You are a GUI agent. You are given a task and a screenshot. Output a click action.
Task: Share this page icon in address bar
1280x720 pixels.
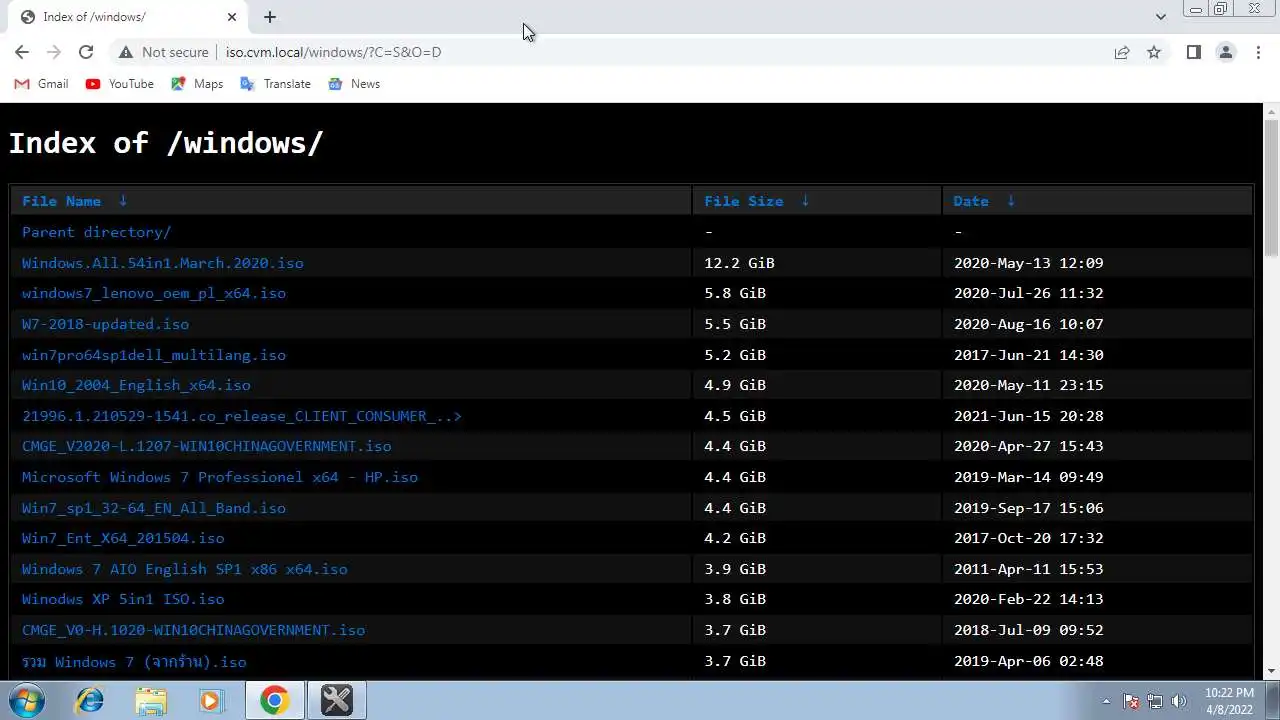pos(1122,52)
